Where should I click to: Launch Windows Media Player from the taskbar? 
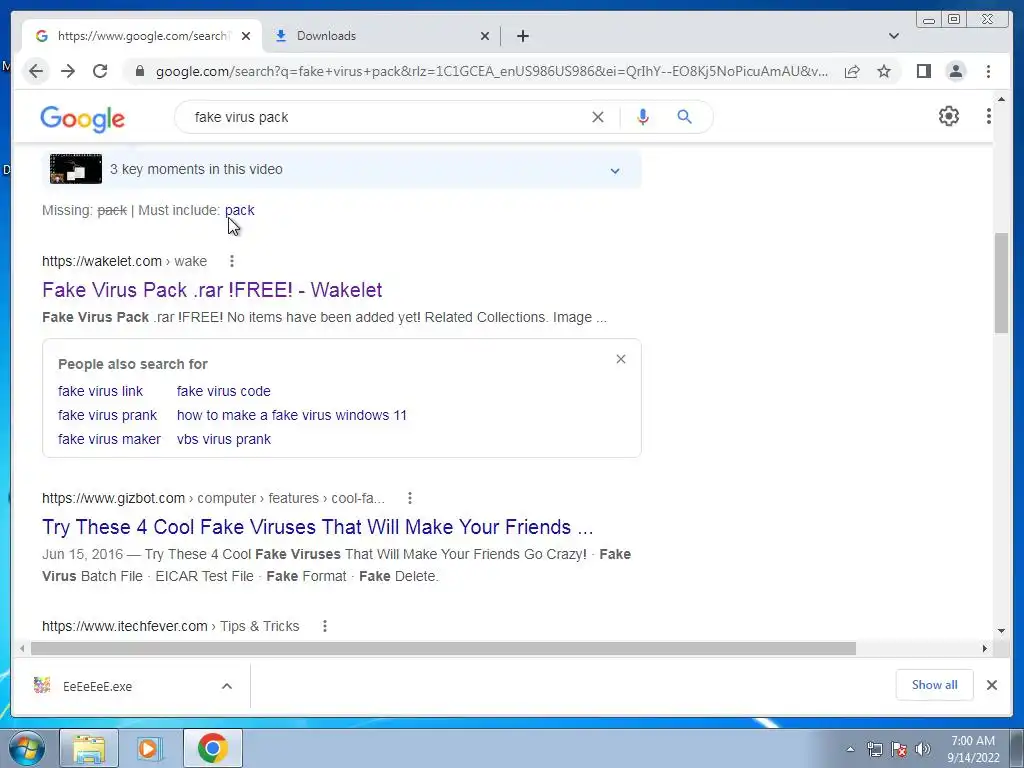(x=149, y=748)
